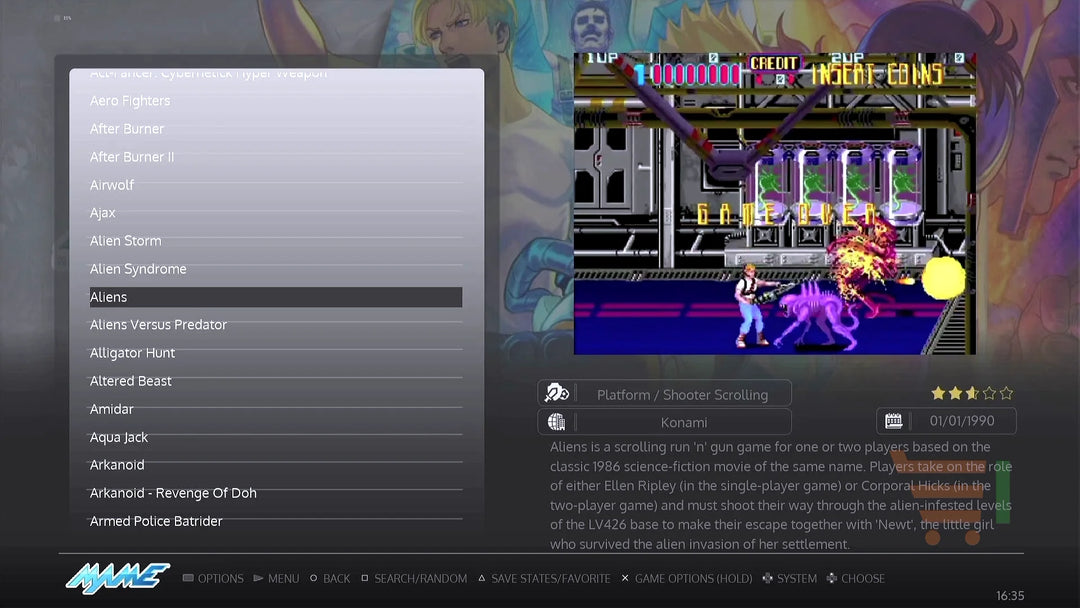Click SAVE STATES/FAVORITE label
The image size is (1080, 608).
click(x=550, y=578)
